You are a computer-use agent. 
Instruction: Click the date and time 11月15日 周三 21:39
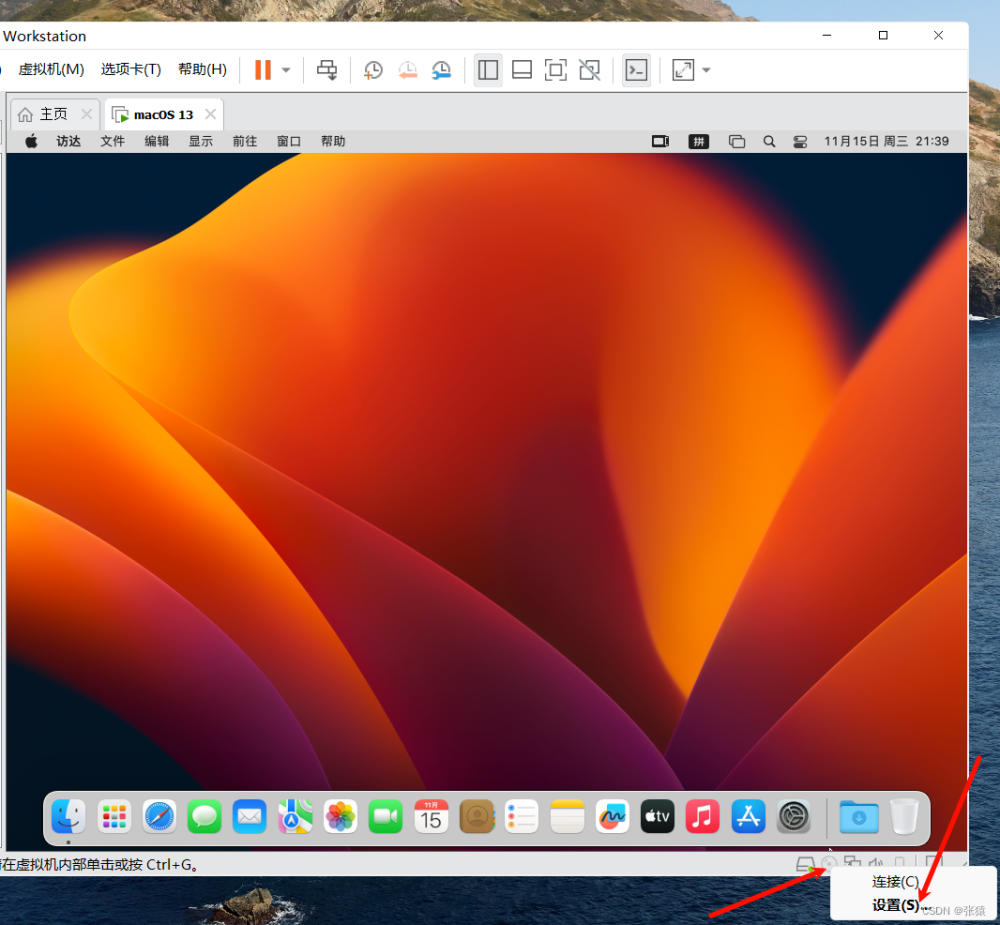click(x=886, y=141)
